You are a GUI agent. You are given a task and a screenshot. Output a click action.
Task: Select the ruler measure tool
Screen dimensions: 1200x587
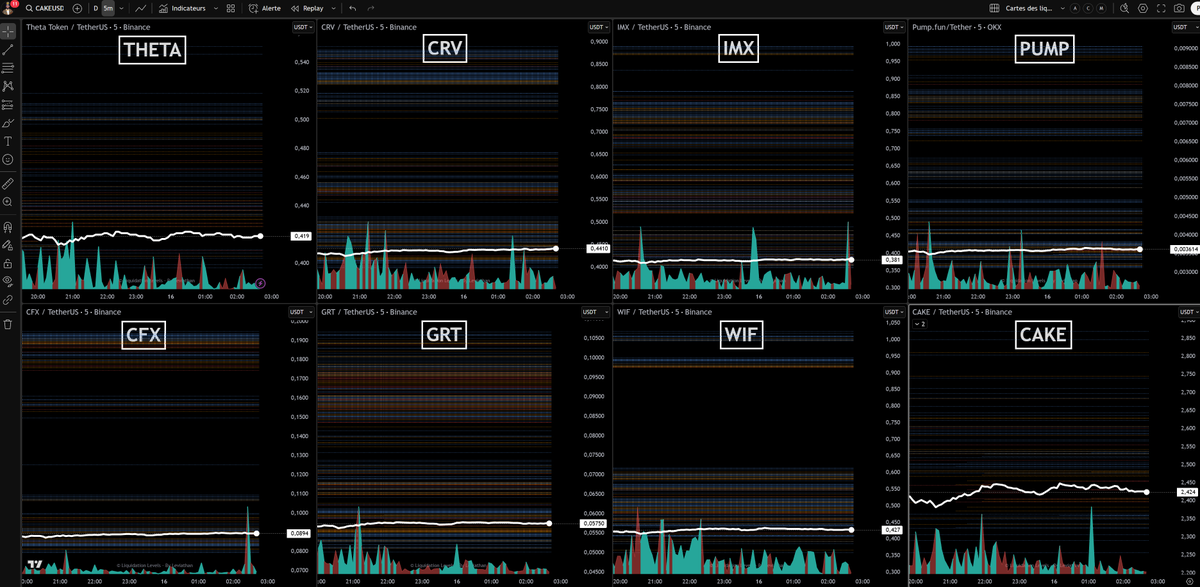(x=8, y=184)
